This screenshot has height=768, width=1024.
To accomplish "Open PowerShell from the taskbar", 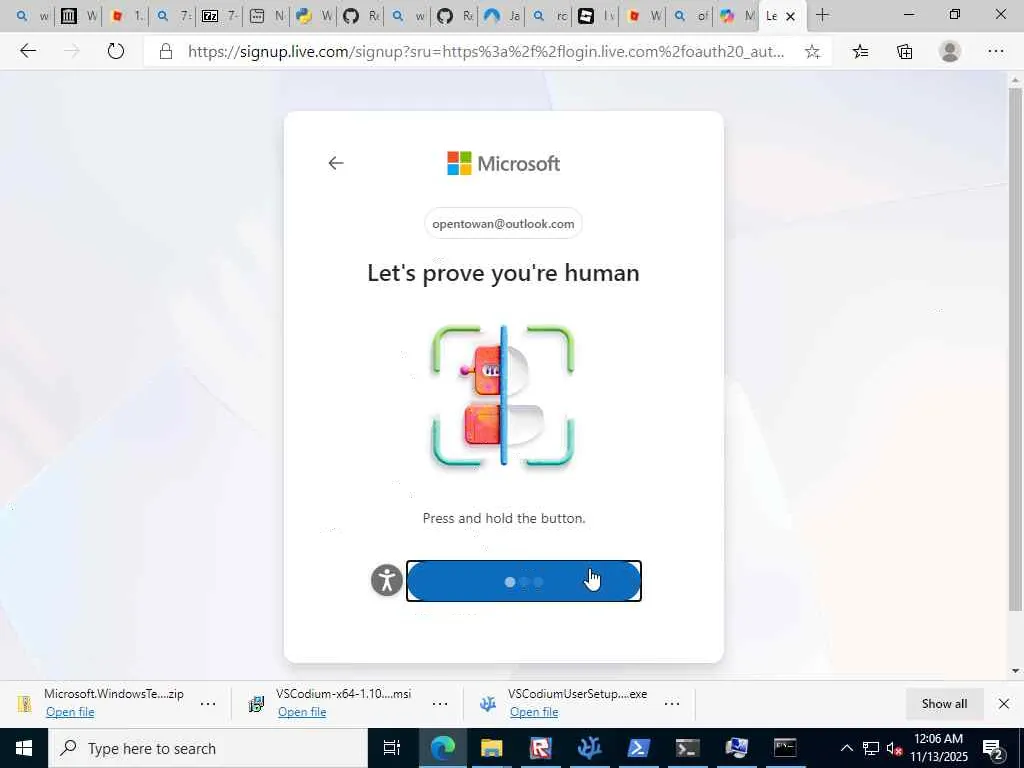I will point(638,748).
